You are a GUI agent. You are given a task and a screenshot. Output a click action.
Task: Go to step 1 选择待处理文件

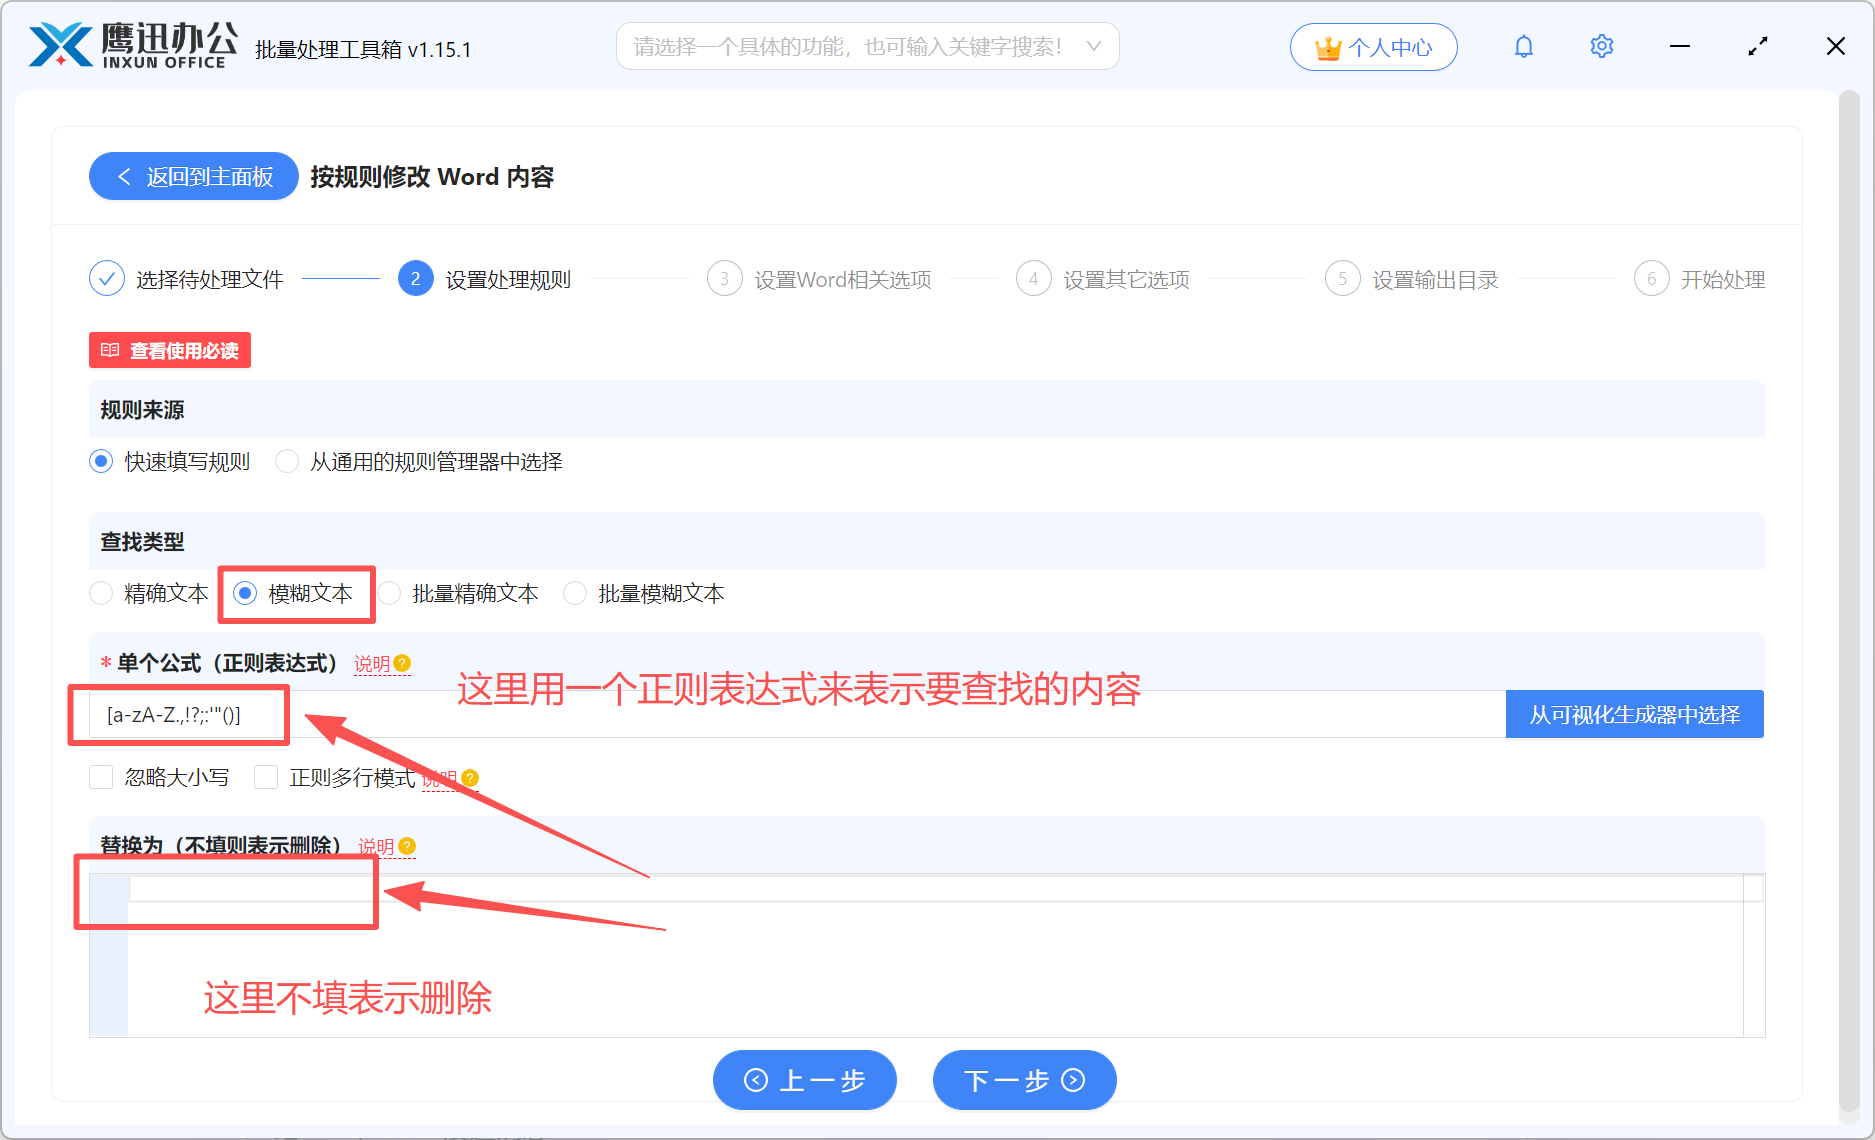[187, 279]
